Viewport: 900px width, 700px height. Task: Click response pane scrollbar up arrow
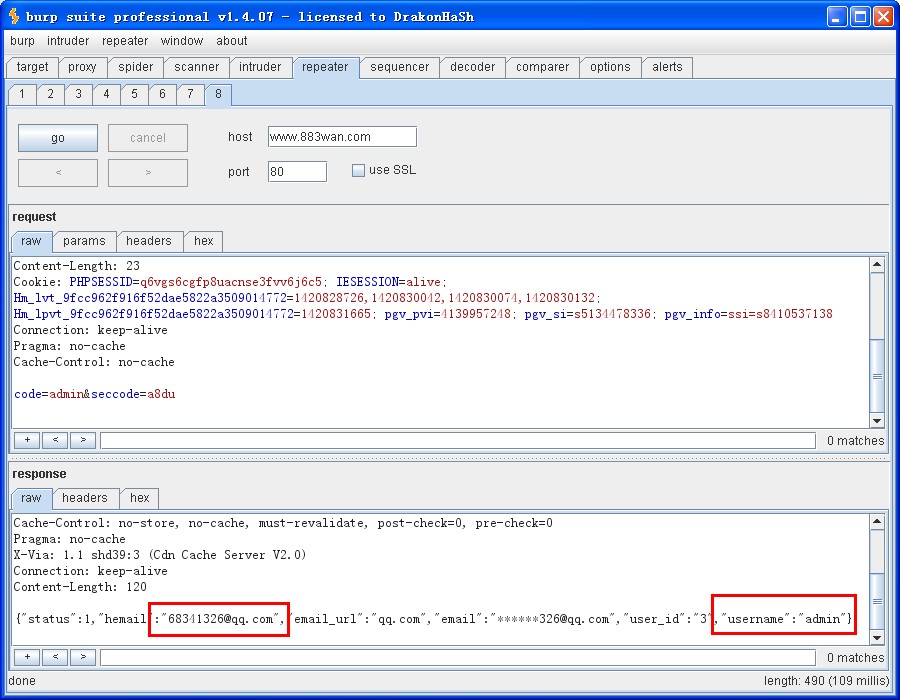877,522
